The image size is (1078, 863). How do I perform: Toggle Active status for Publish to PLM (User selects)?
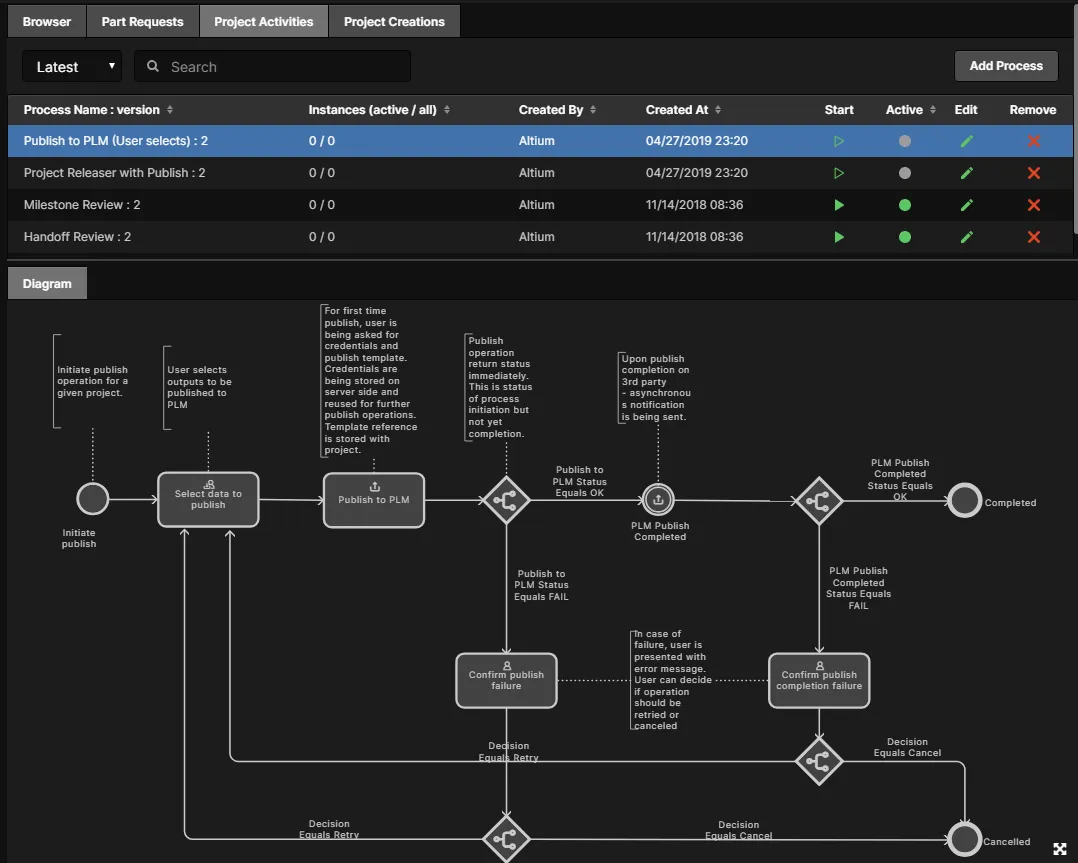(x=905, y=141)
